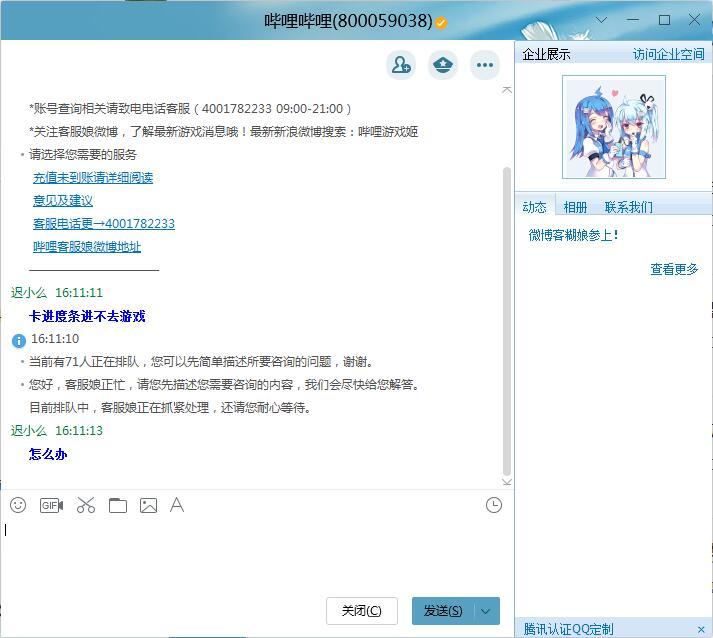Click the 请选择您需要的服务 line
Viewport: 713px width, 638px height.
[83, 155]
